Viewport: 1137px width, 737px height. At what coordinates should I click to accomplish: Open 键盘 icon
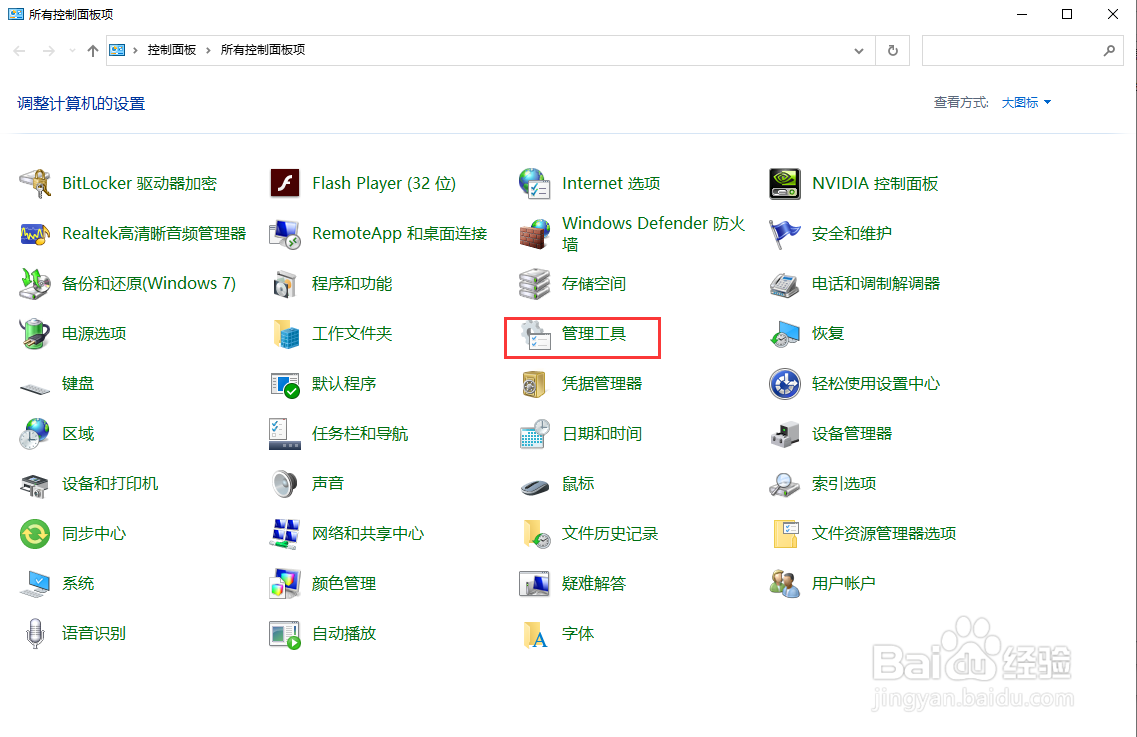(35, 388)
